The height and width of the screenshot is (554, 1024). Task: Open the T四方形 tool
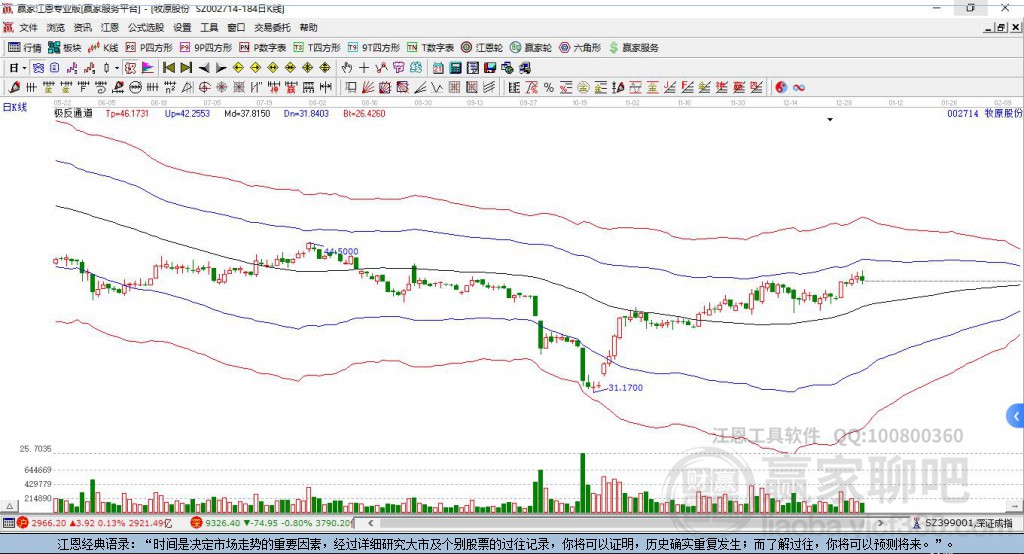click(317, 48)
